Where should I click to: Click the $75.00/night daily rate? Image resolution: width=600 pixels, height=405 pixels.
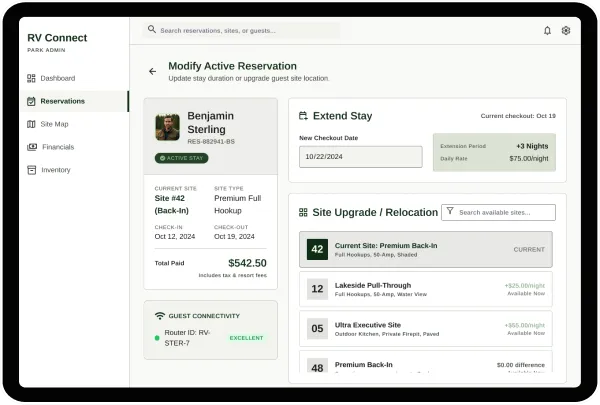(529, 158)
